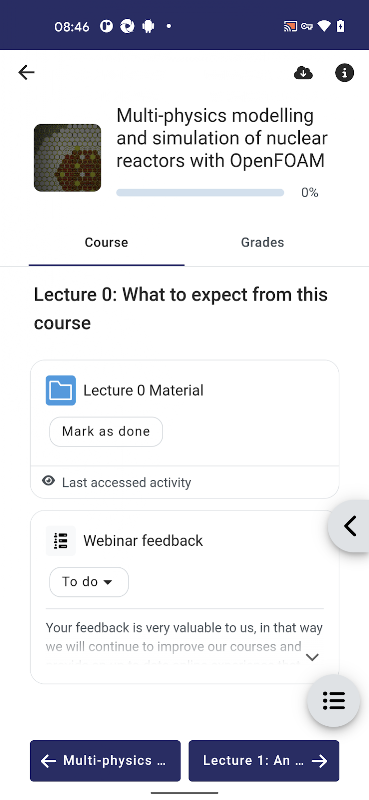Tap the course progress bar

(x=200, y=193)
